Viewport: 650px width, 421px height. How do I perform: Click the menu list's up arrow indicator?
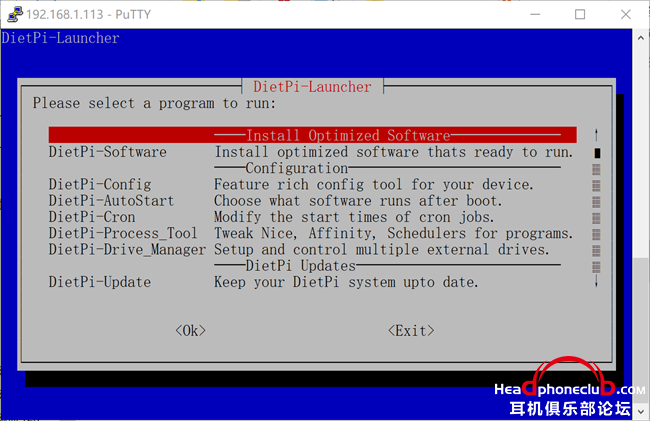pos(596,135)
